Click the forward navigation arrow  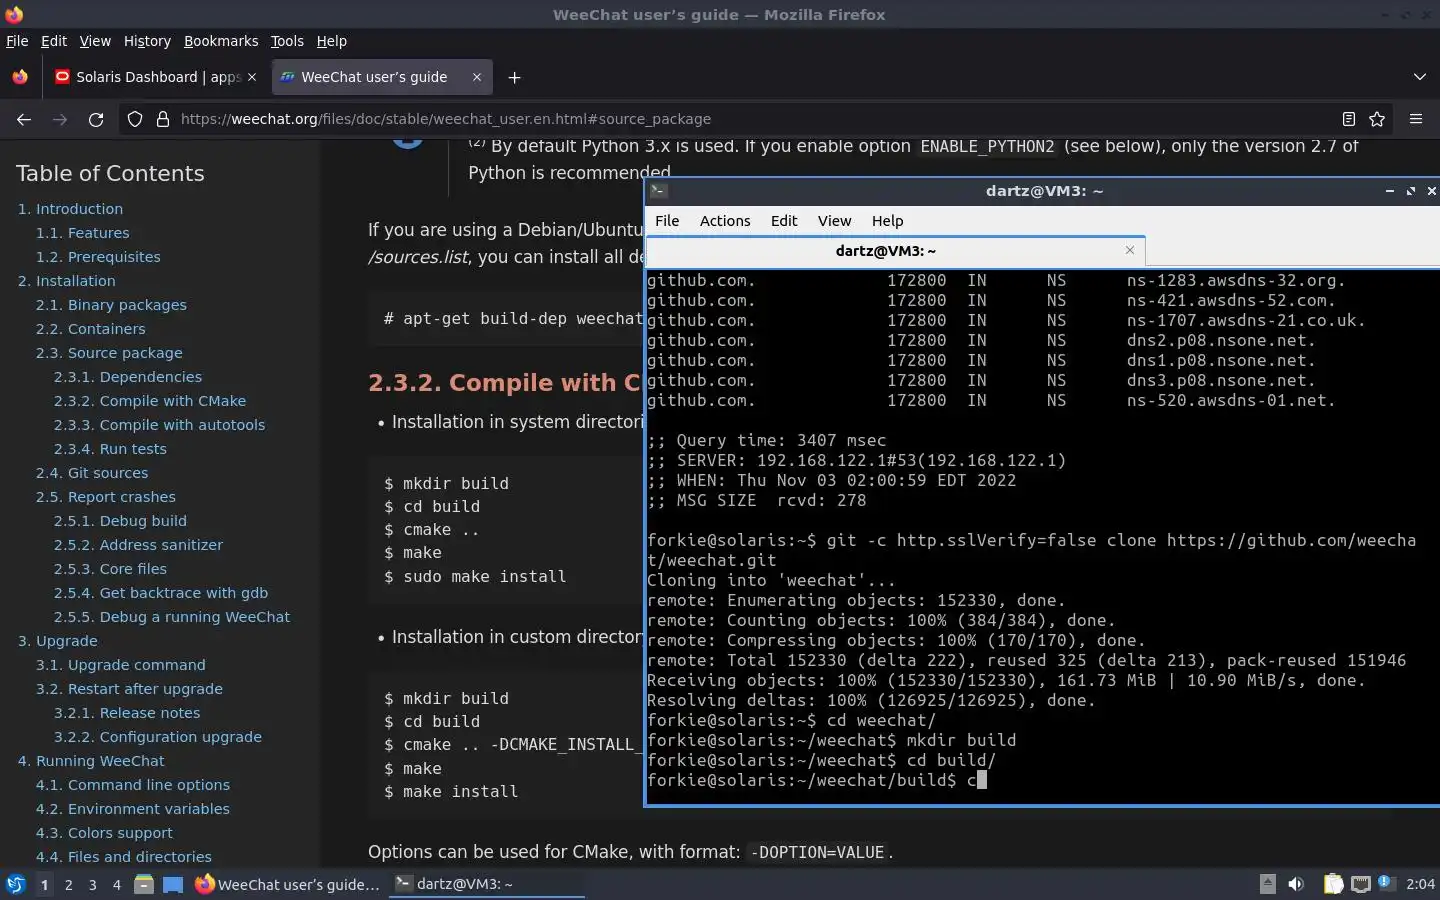point(60,119)
